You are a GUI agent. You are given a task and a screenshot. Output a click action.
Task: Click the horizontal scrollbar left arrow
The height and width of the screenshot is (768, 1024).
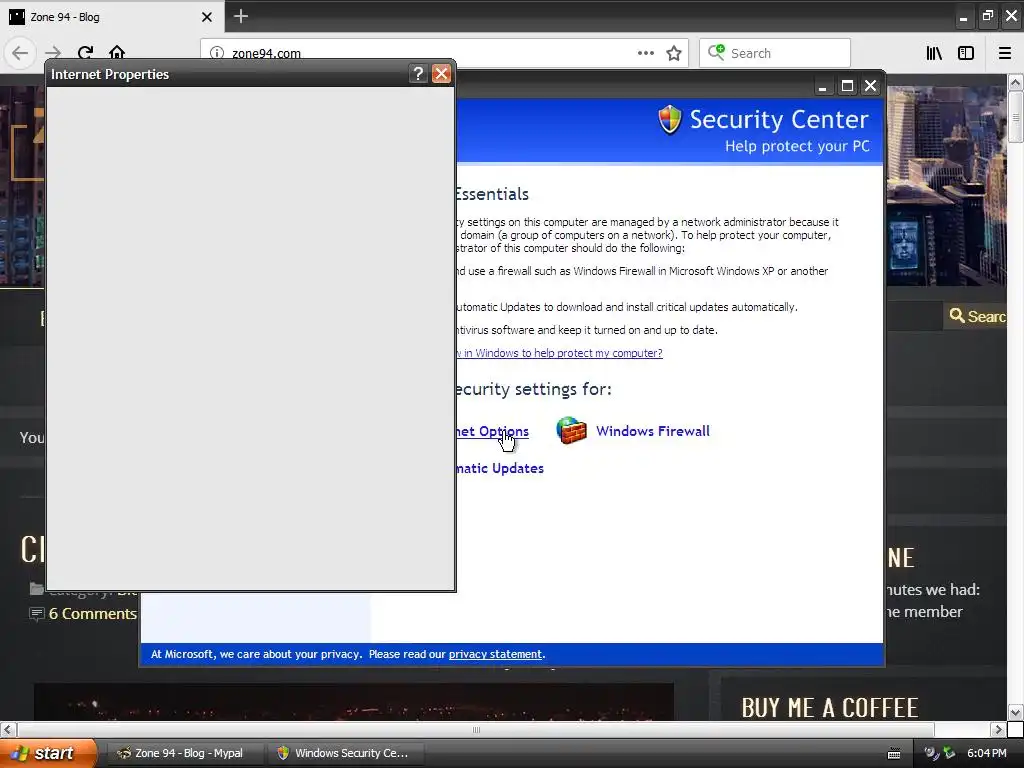pos(7,729)
